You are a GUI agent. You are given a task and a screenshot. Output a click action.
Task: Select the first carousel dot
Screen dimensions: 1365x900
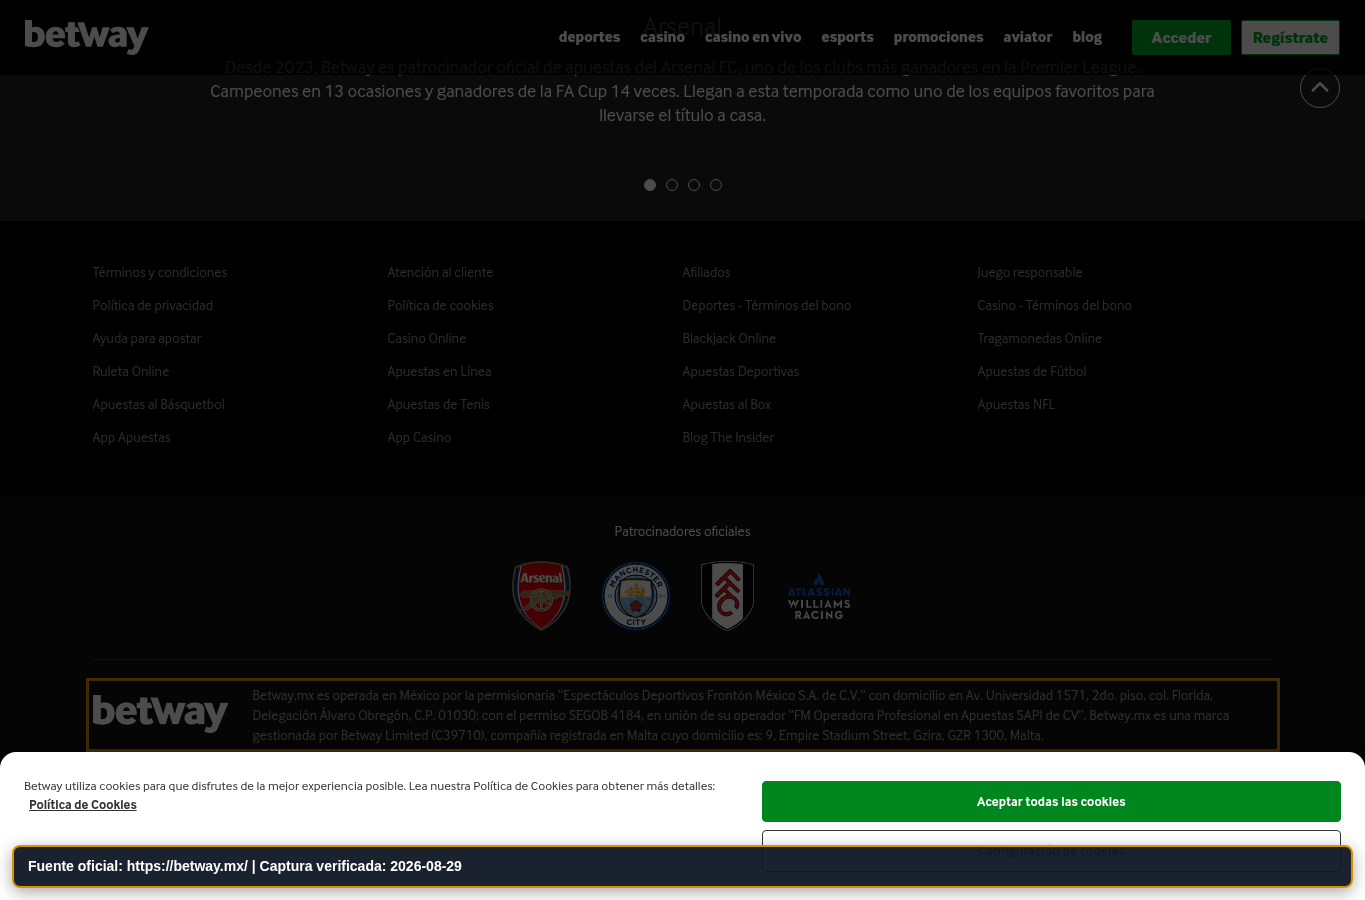click(650, 185)
